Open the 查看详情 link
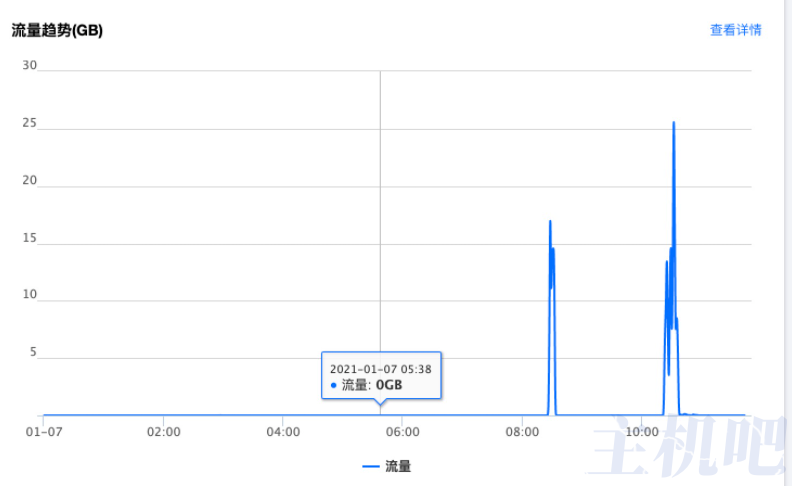Image resolution: width=792 pixels, height=489 pixels. 735,30
